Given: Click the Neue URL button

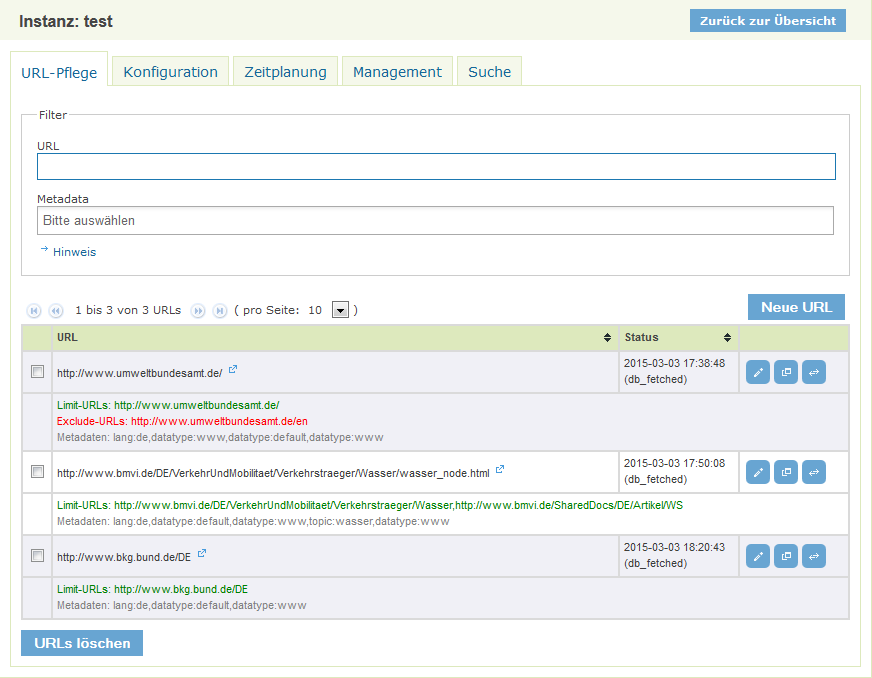Looking at the screenshot, I should (796, 307).
